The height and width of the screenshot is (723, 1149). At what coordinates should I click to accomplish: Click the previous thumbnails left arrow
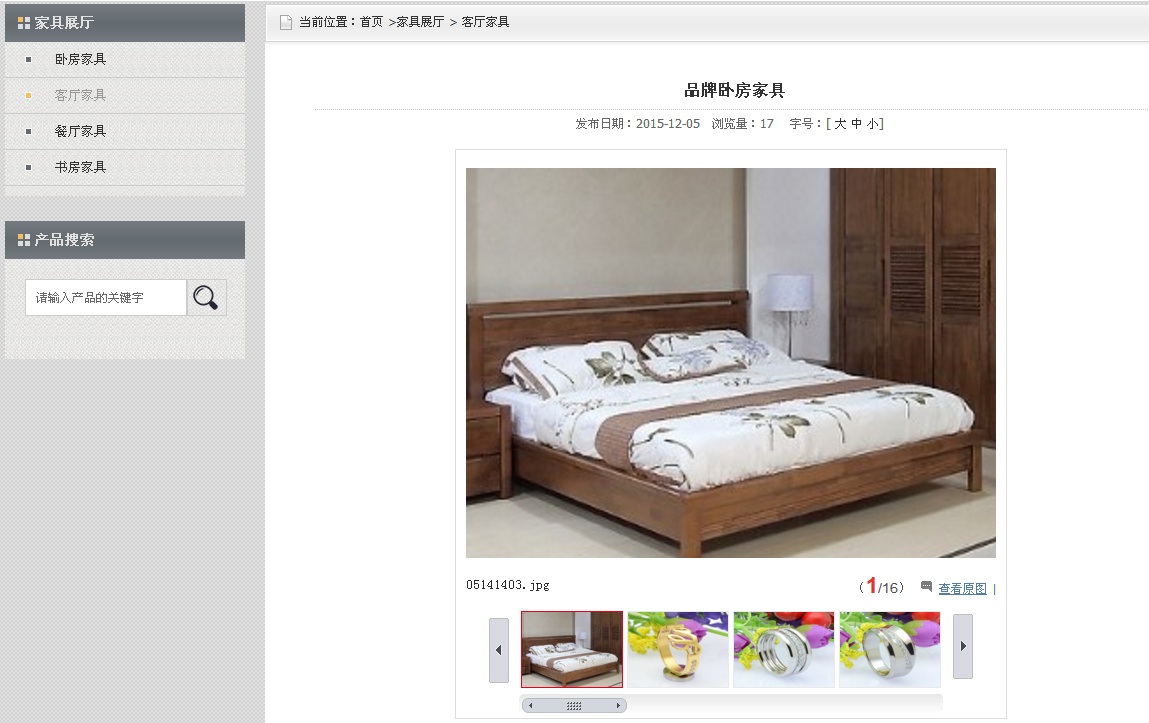(499, 650)
